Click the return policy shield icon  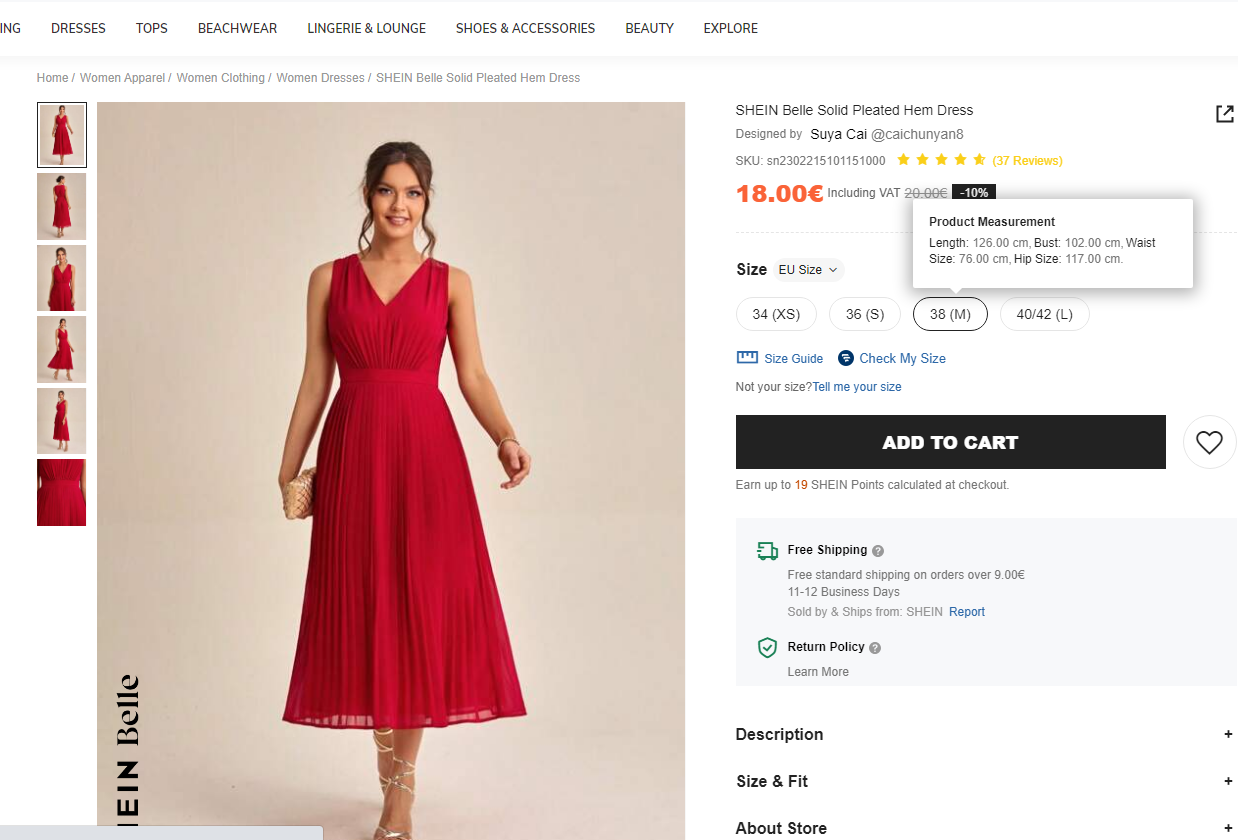[767, 648]
